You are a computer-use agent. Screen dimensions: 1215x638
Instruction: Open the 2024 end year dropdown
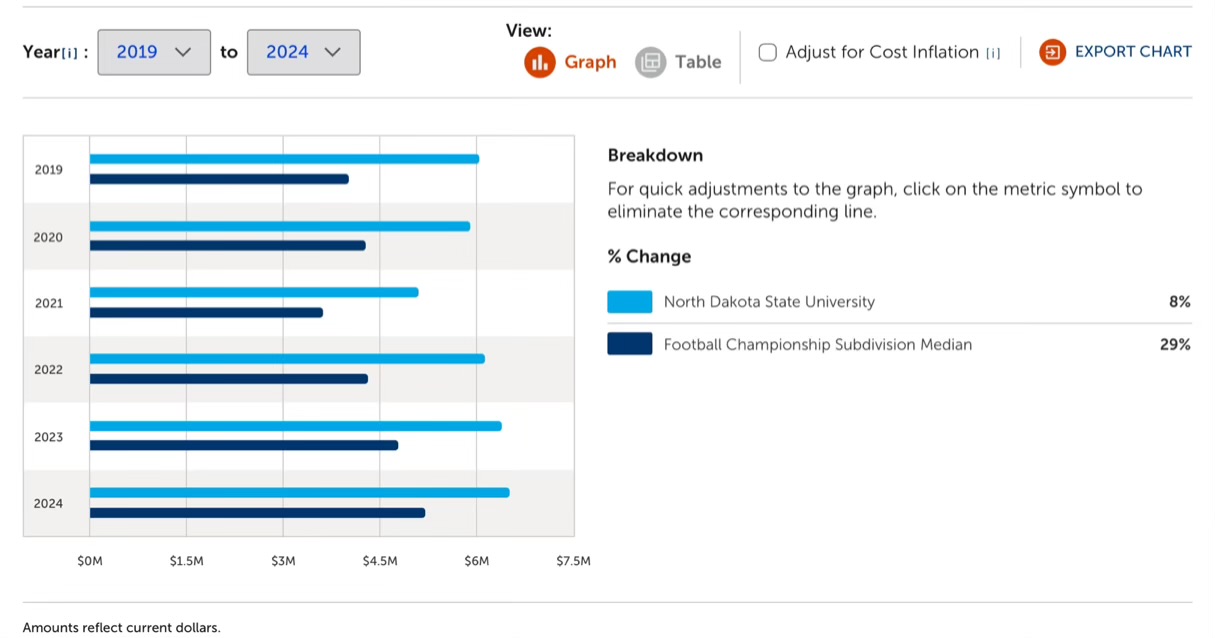[303, 52]
